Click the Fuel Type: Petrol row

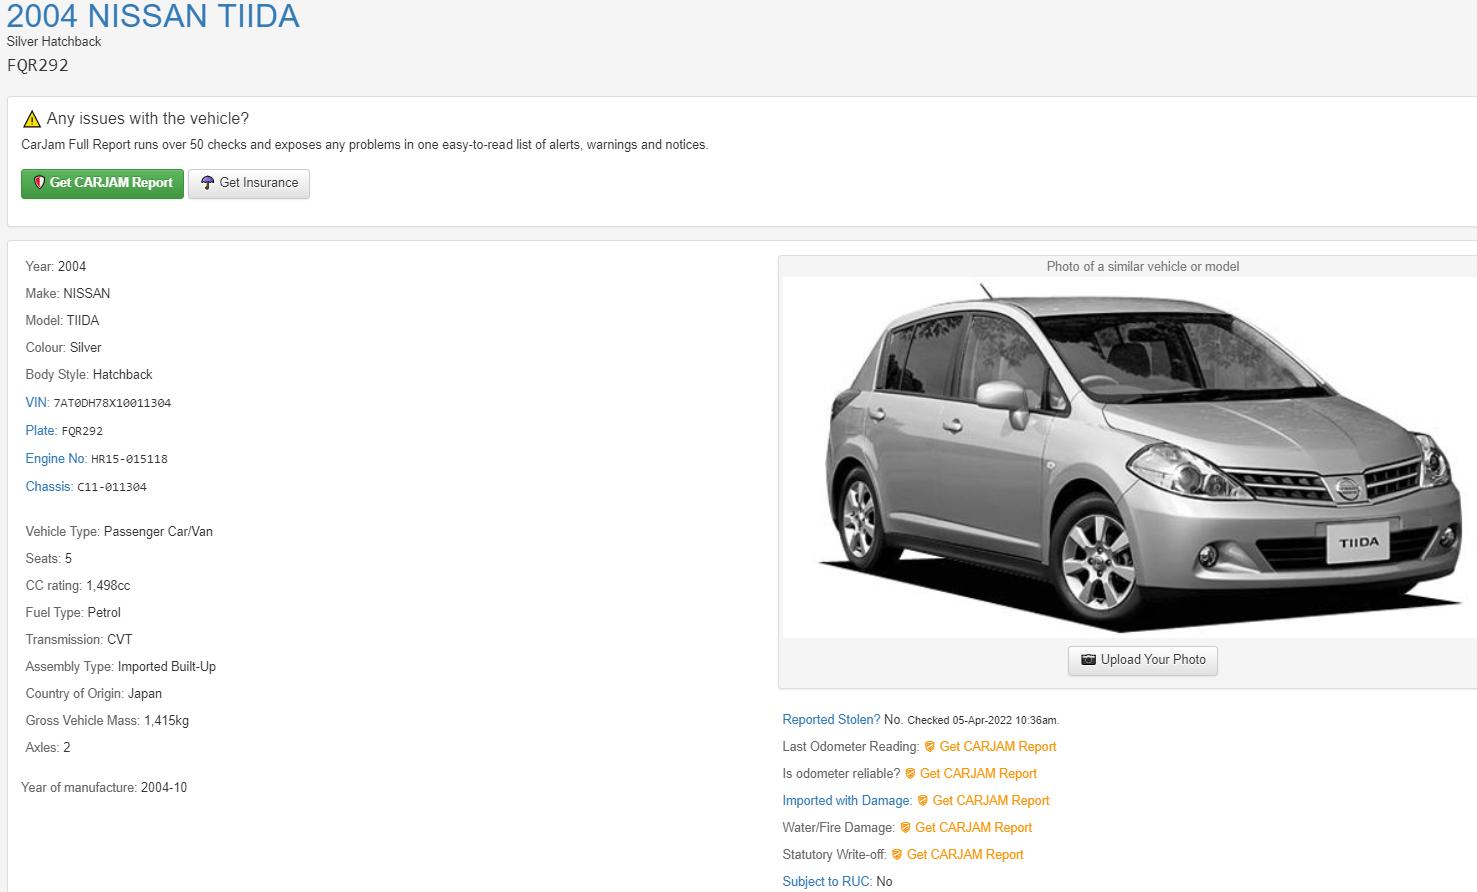click(73, 612)
